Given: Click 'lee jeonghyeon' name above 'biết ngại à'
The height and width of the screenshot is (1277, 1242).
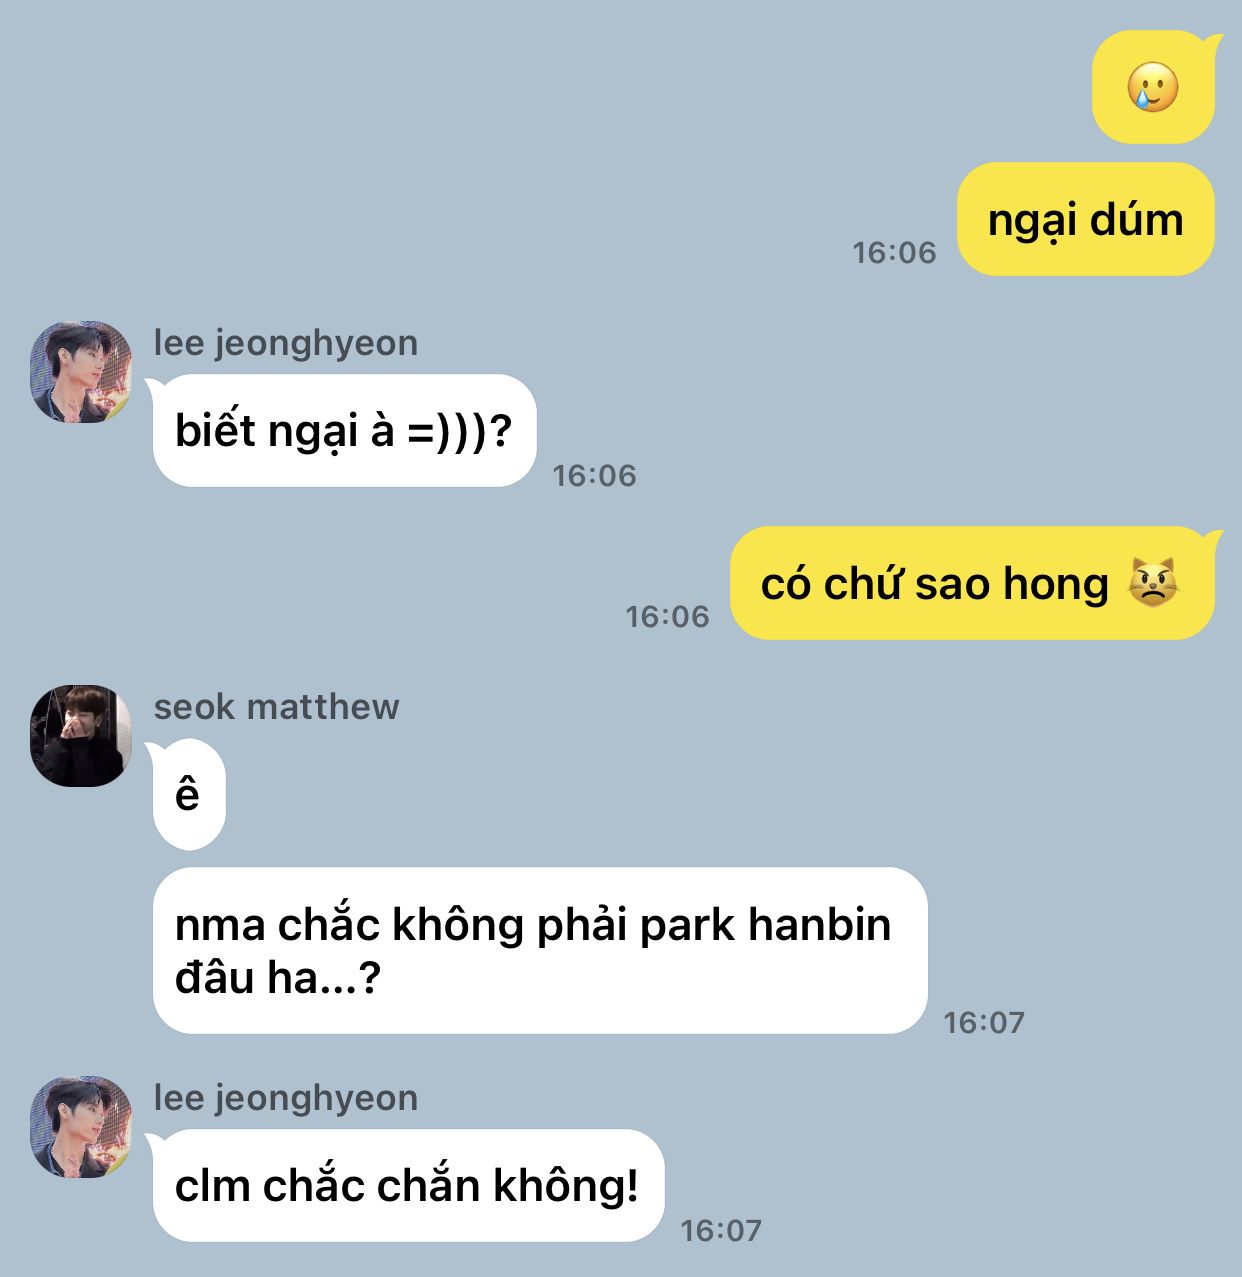Looking at the screenshot, I should point(286,343).
